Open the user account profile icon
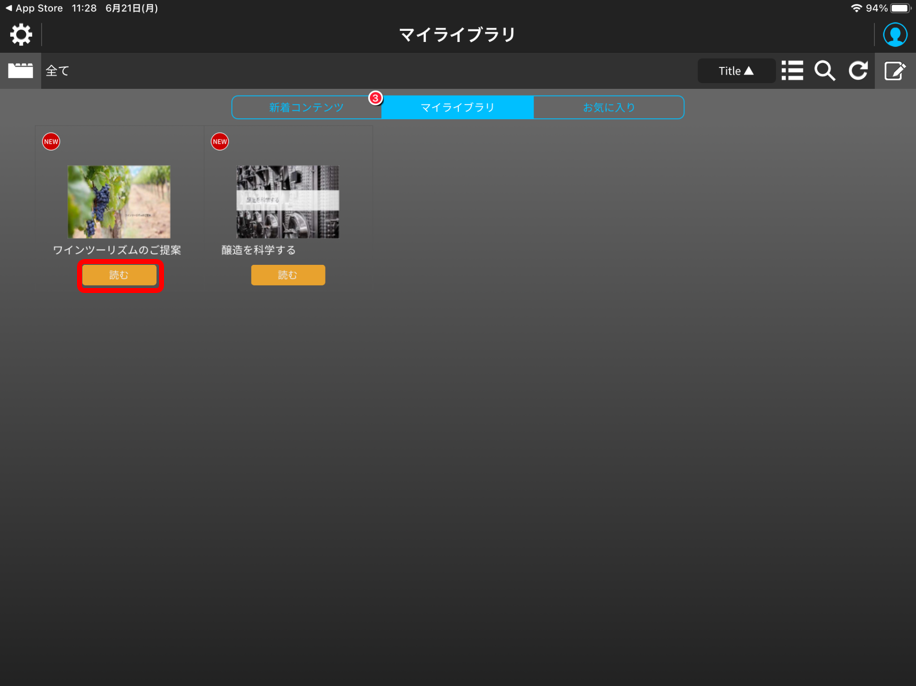Viewport: 916px width, 686px height. [895, 35]
